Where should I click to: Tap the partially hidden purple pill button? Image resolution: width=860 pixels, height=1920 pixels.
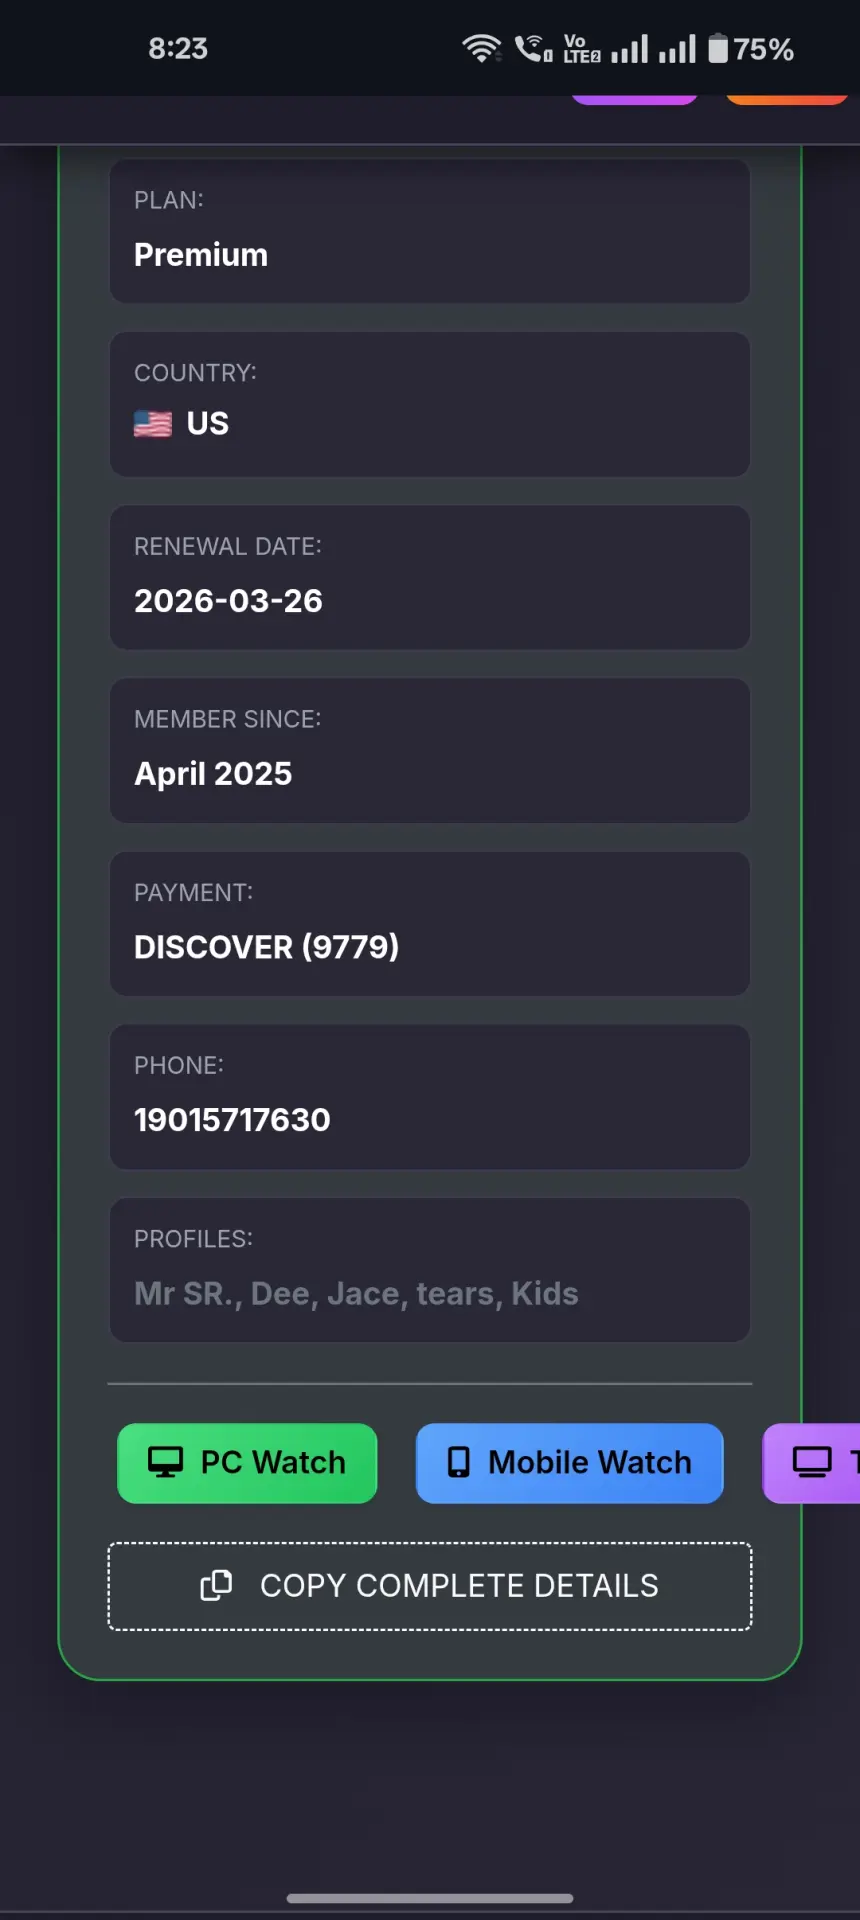click(x=634, y=99)
